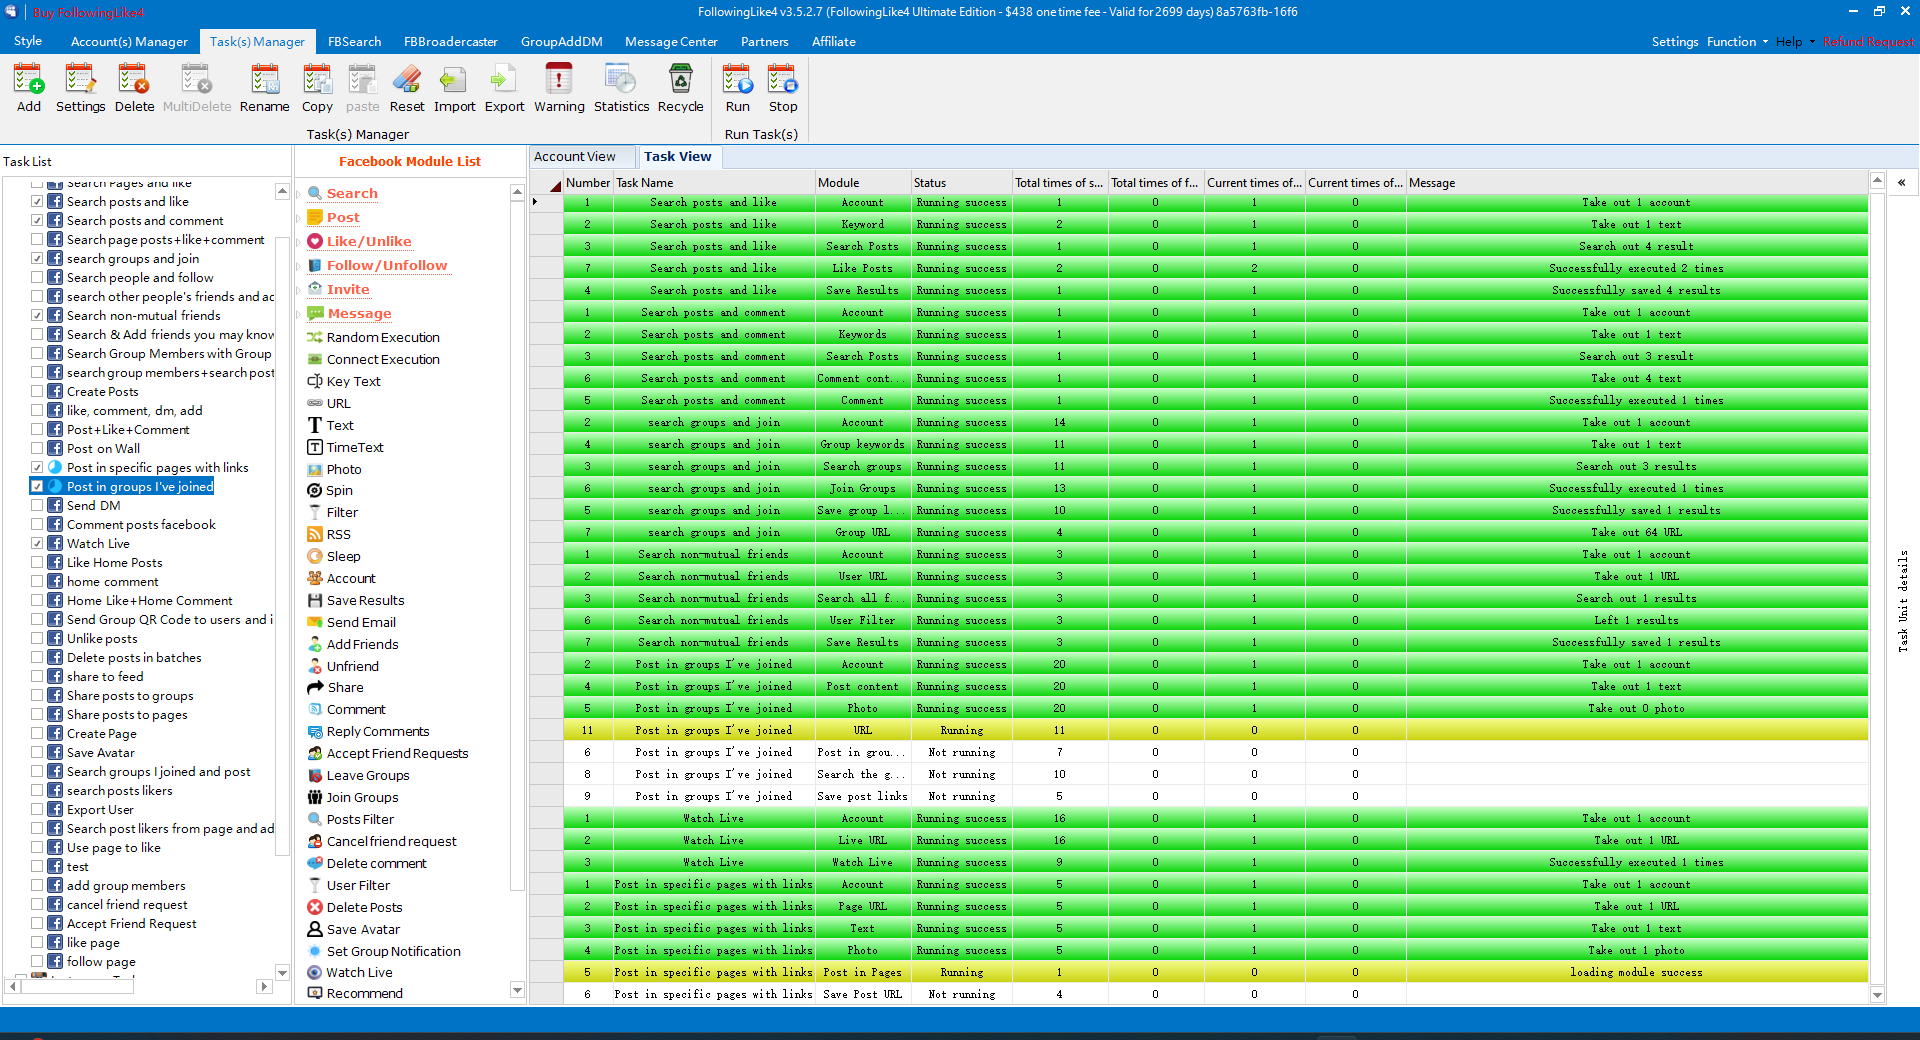Viewport: 1920px width, 1040px height.
Task: Check 'Search page posts+like+comment' task
Action: point(37,239)
